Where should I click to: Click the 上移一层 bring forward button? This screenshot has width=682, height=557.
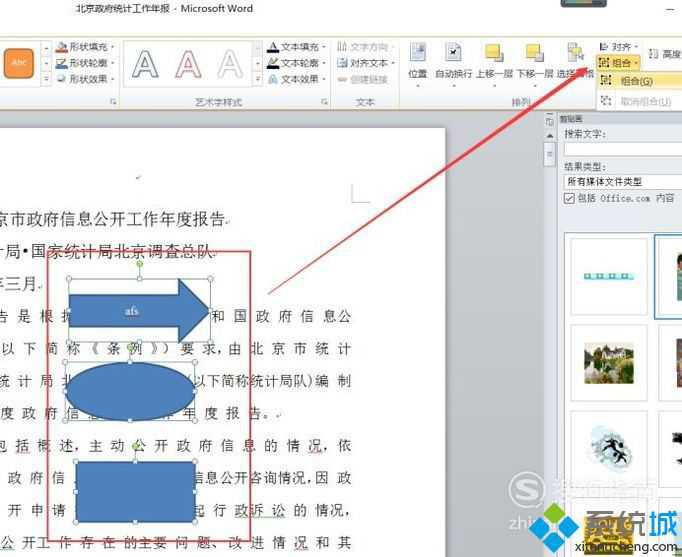pos(494,62)
